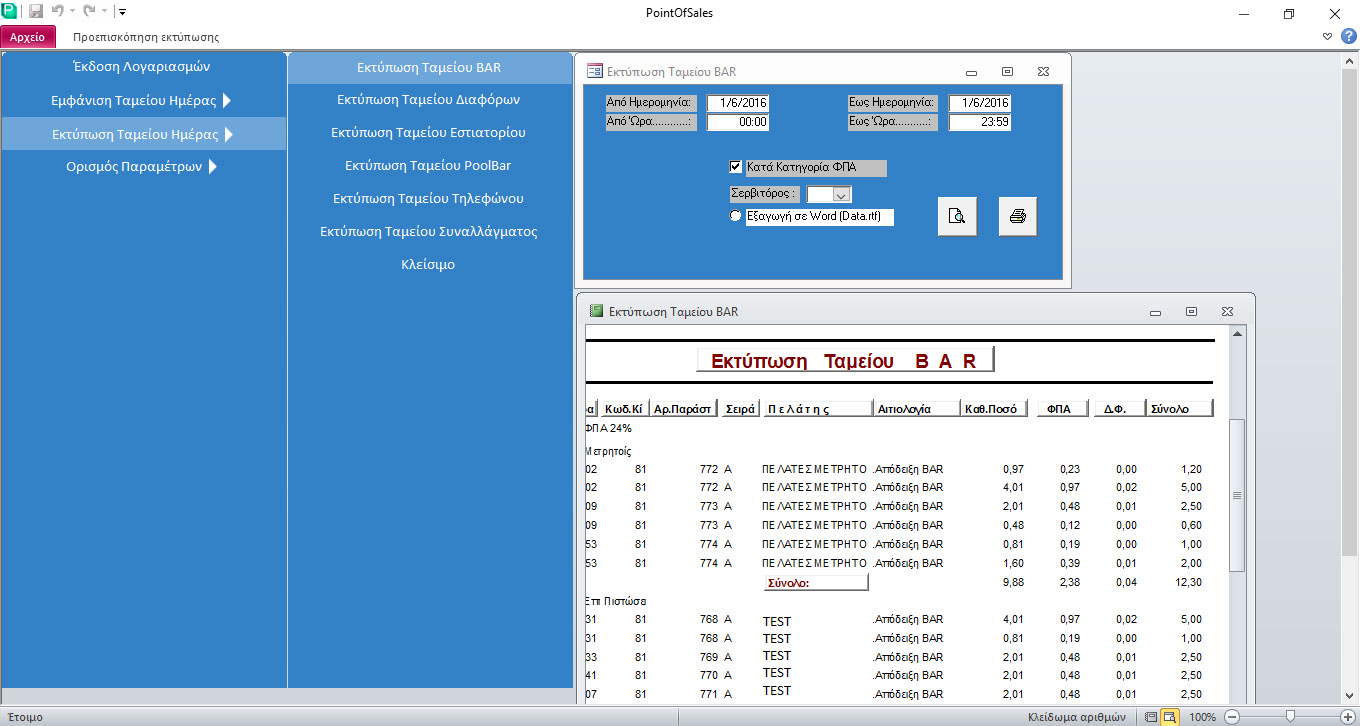Switch to form view in status bar
Screen dimensions: 1360x726
pos(1151,717)
